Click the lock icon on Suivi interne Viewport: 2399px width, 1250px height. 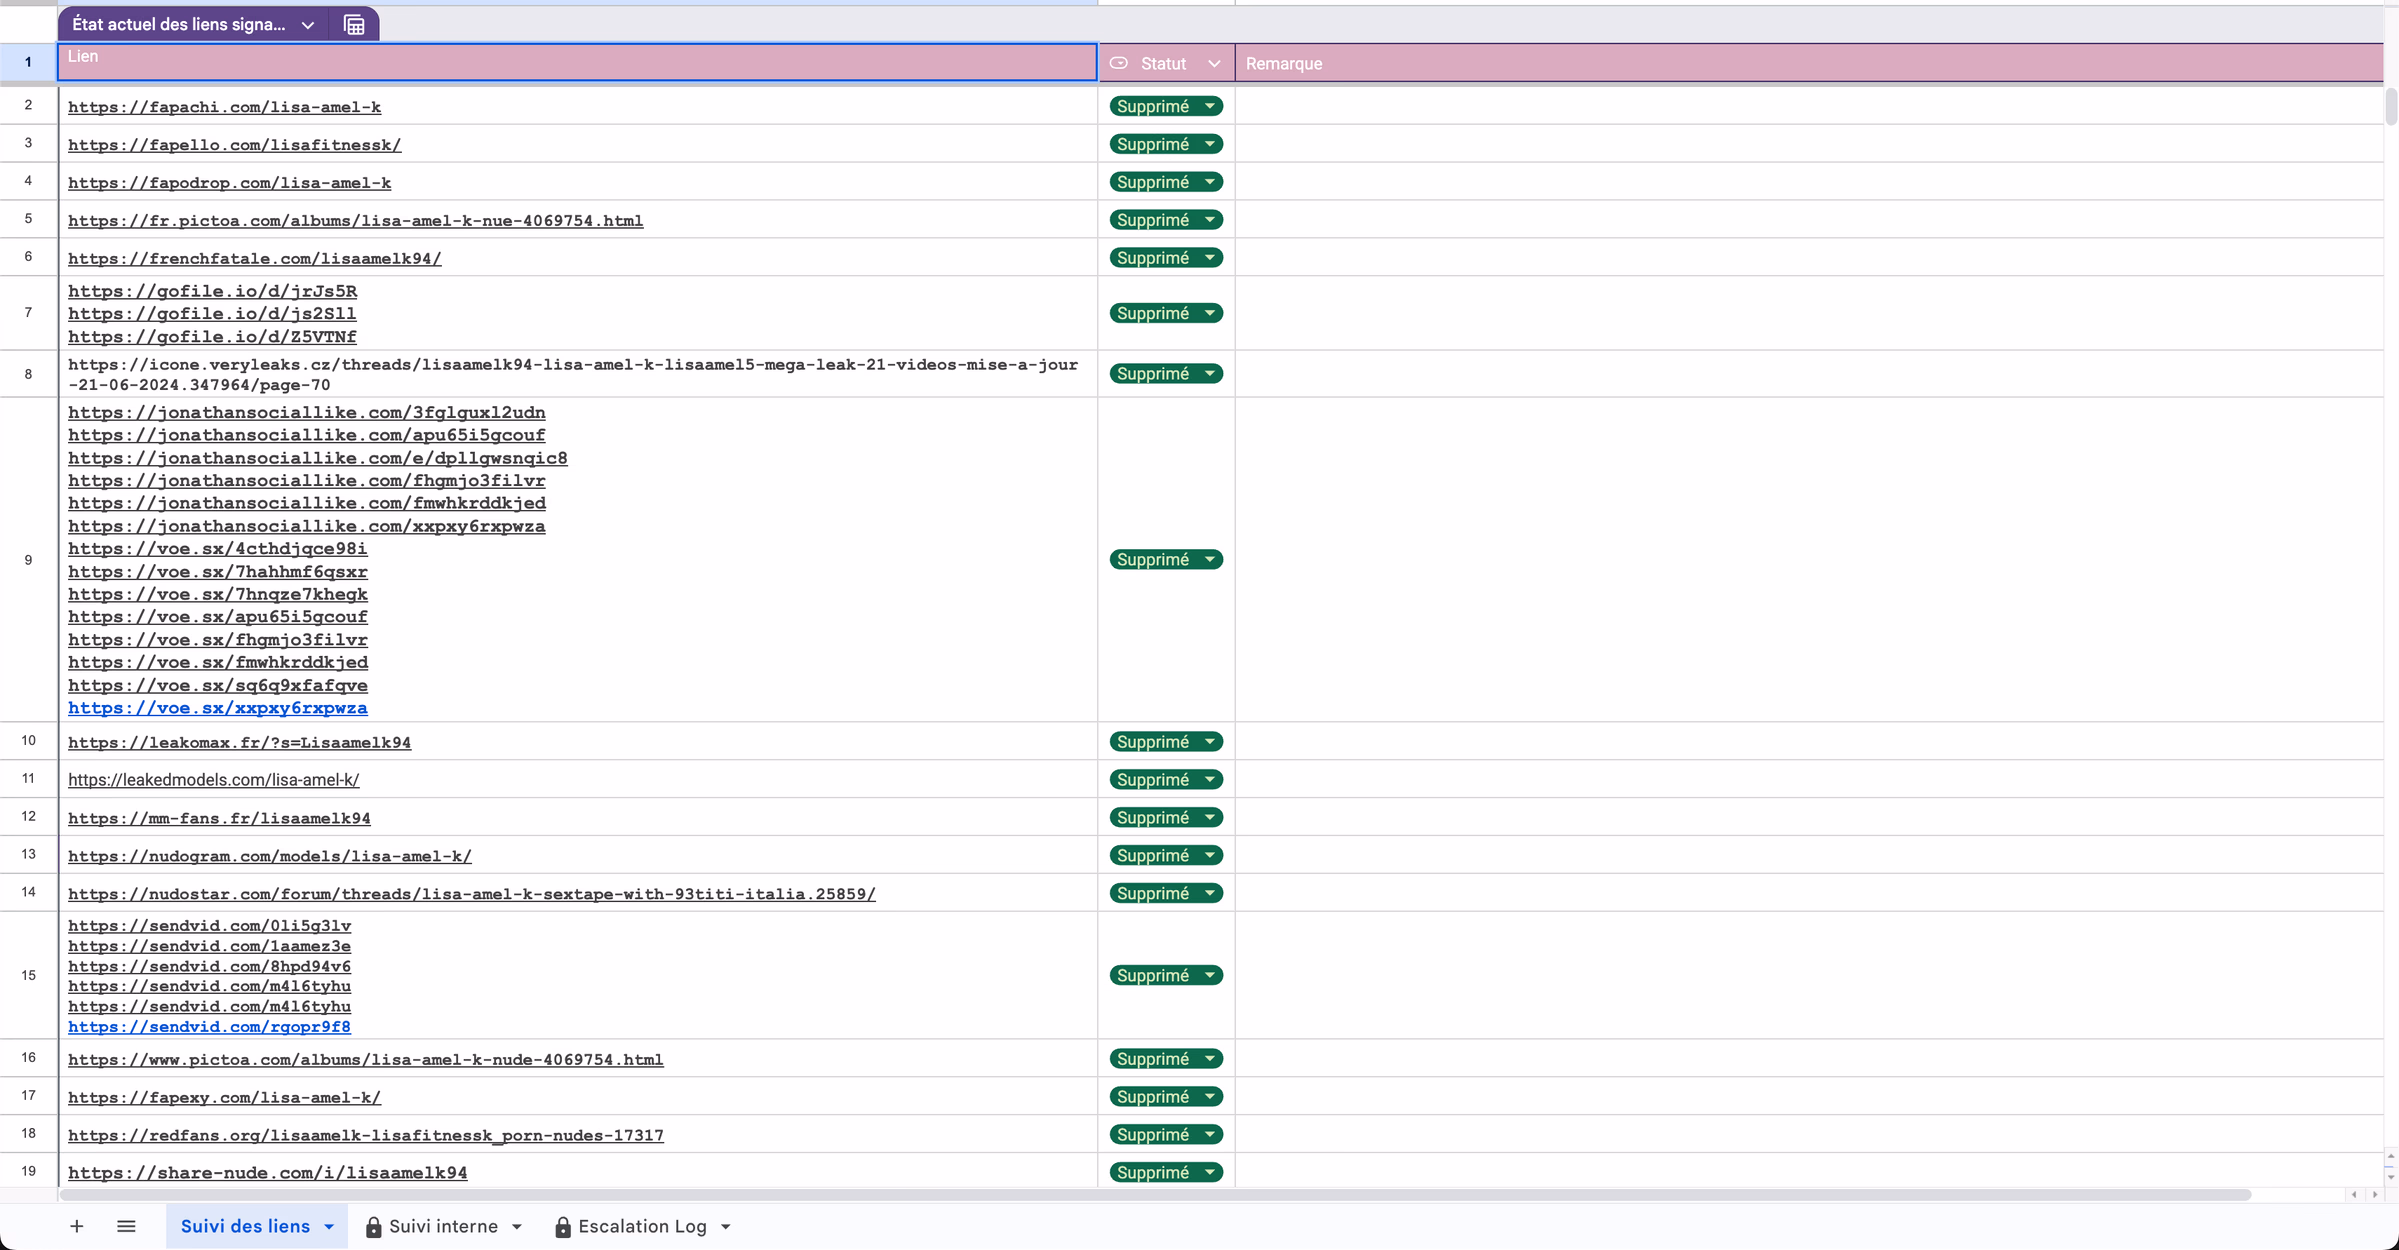pyautogui.click(x=373, y=1227)
